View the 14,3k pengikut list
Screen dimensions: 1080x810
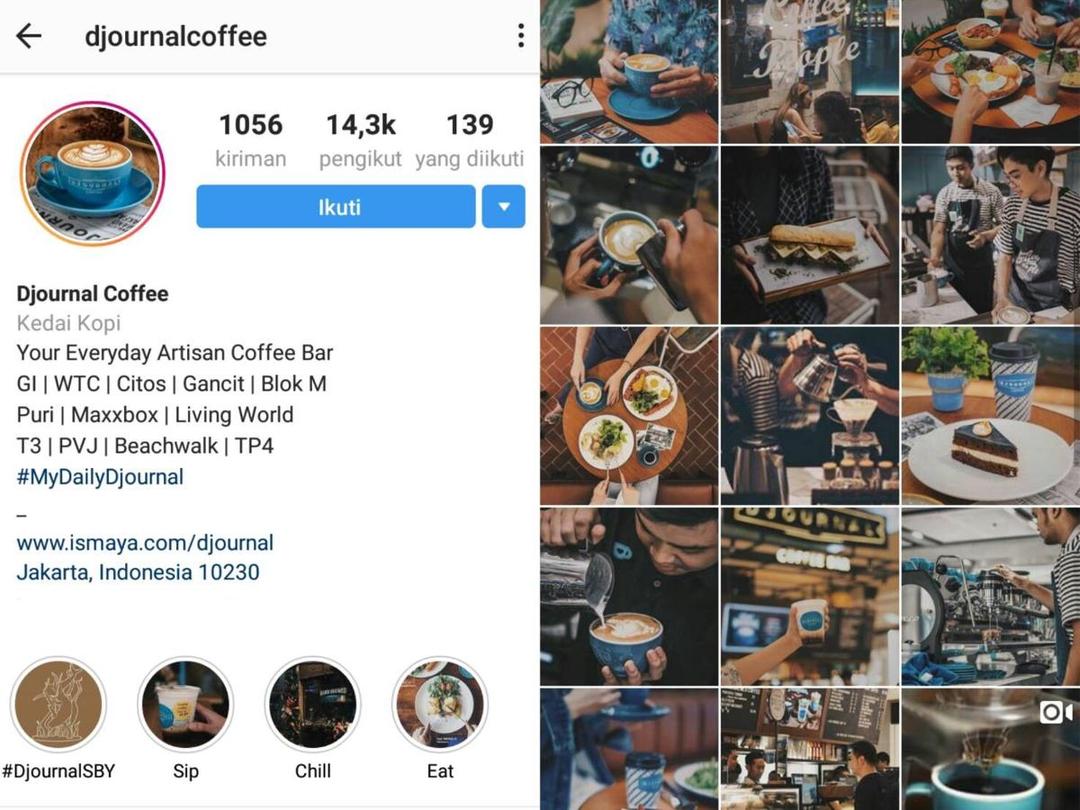360,141
